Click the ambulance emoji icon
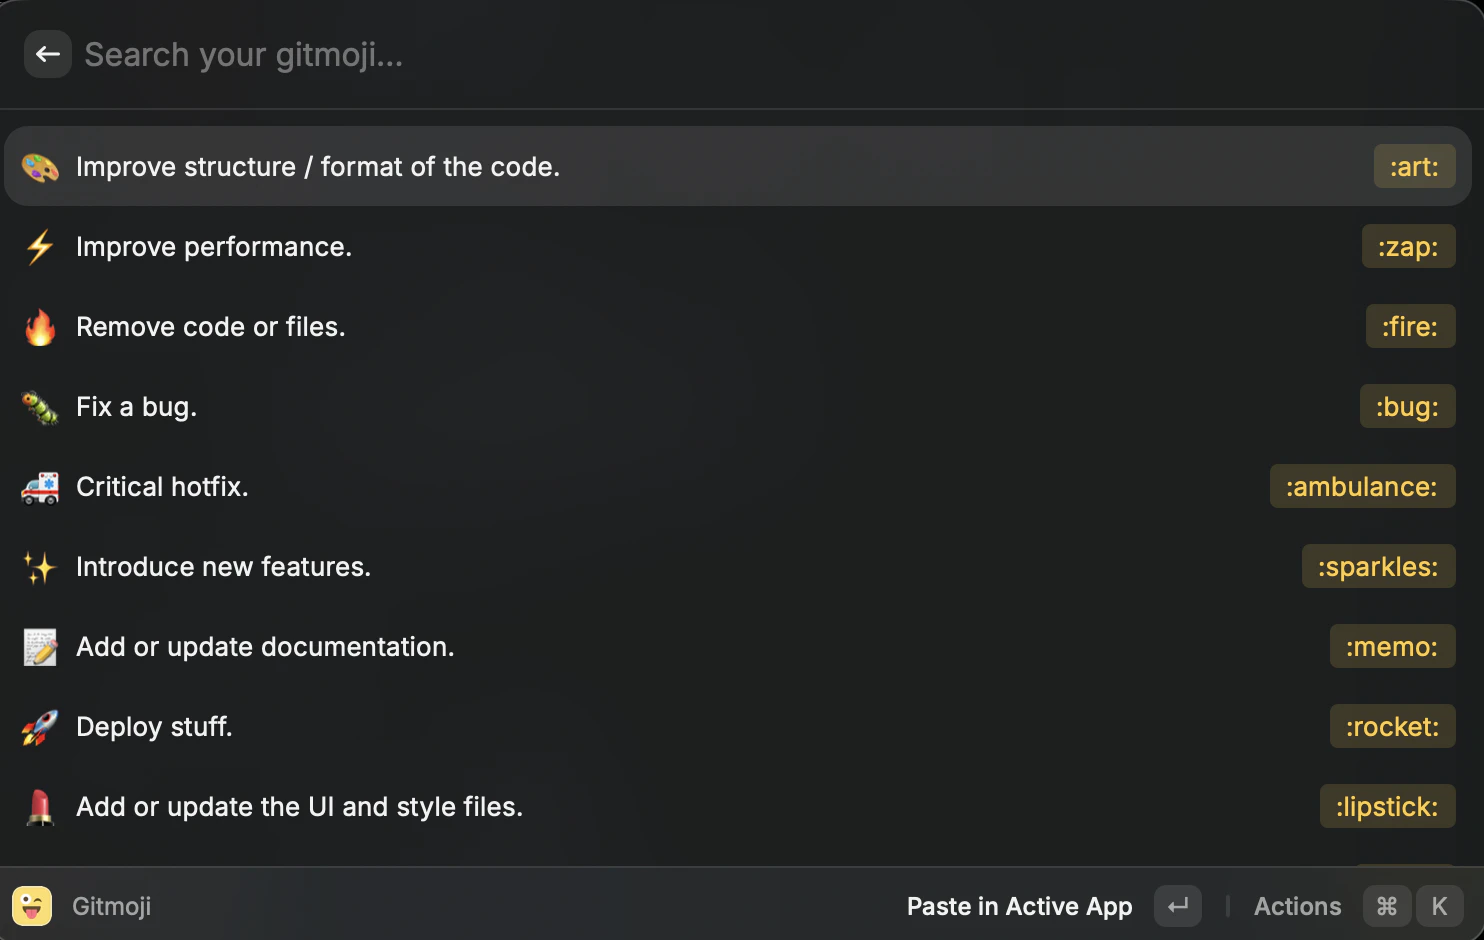 click(x=40, y=487)
